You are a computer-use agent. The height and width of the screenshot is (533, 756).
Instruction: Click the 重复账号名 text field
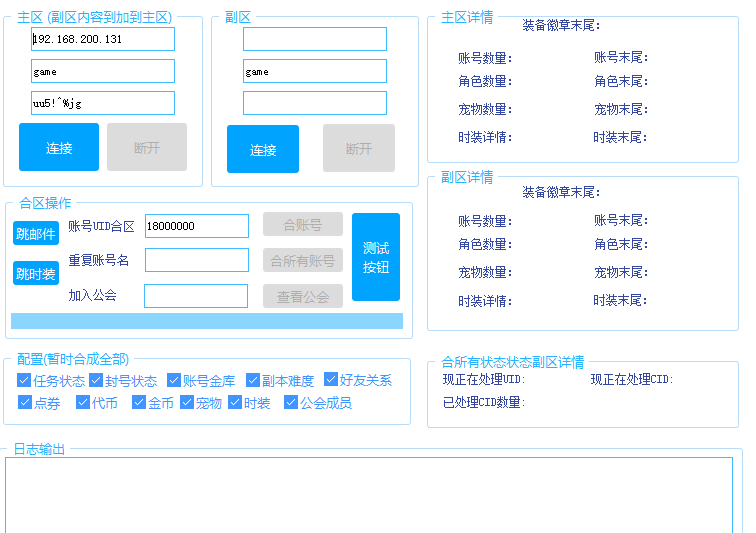(x=197, y=260)
